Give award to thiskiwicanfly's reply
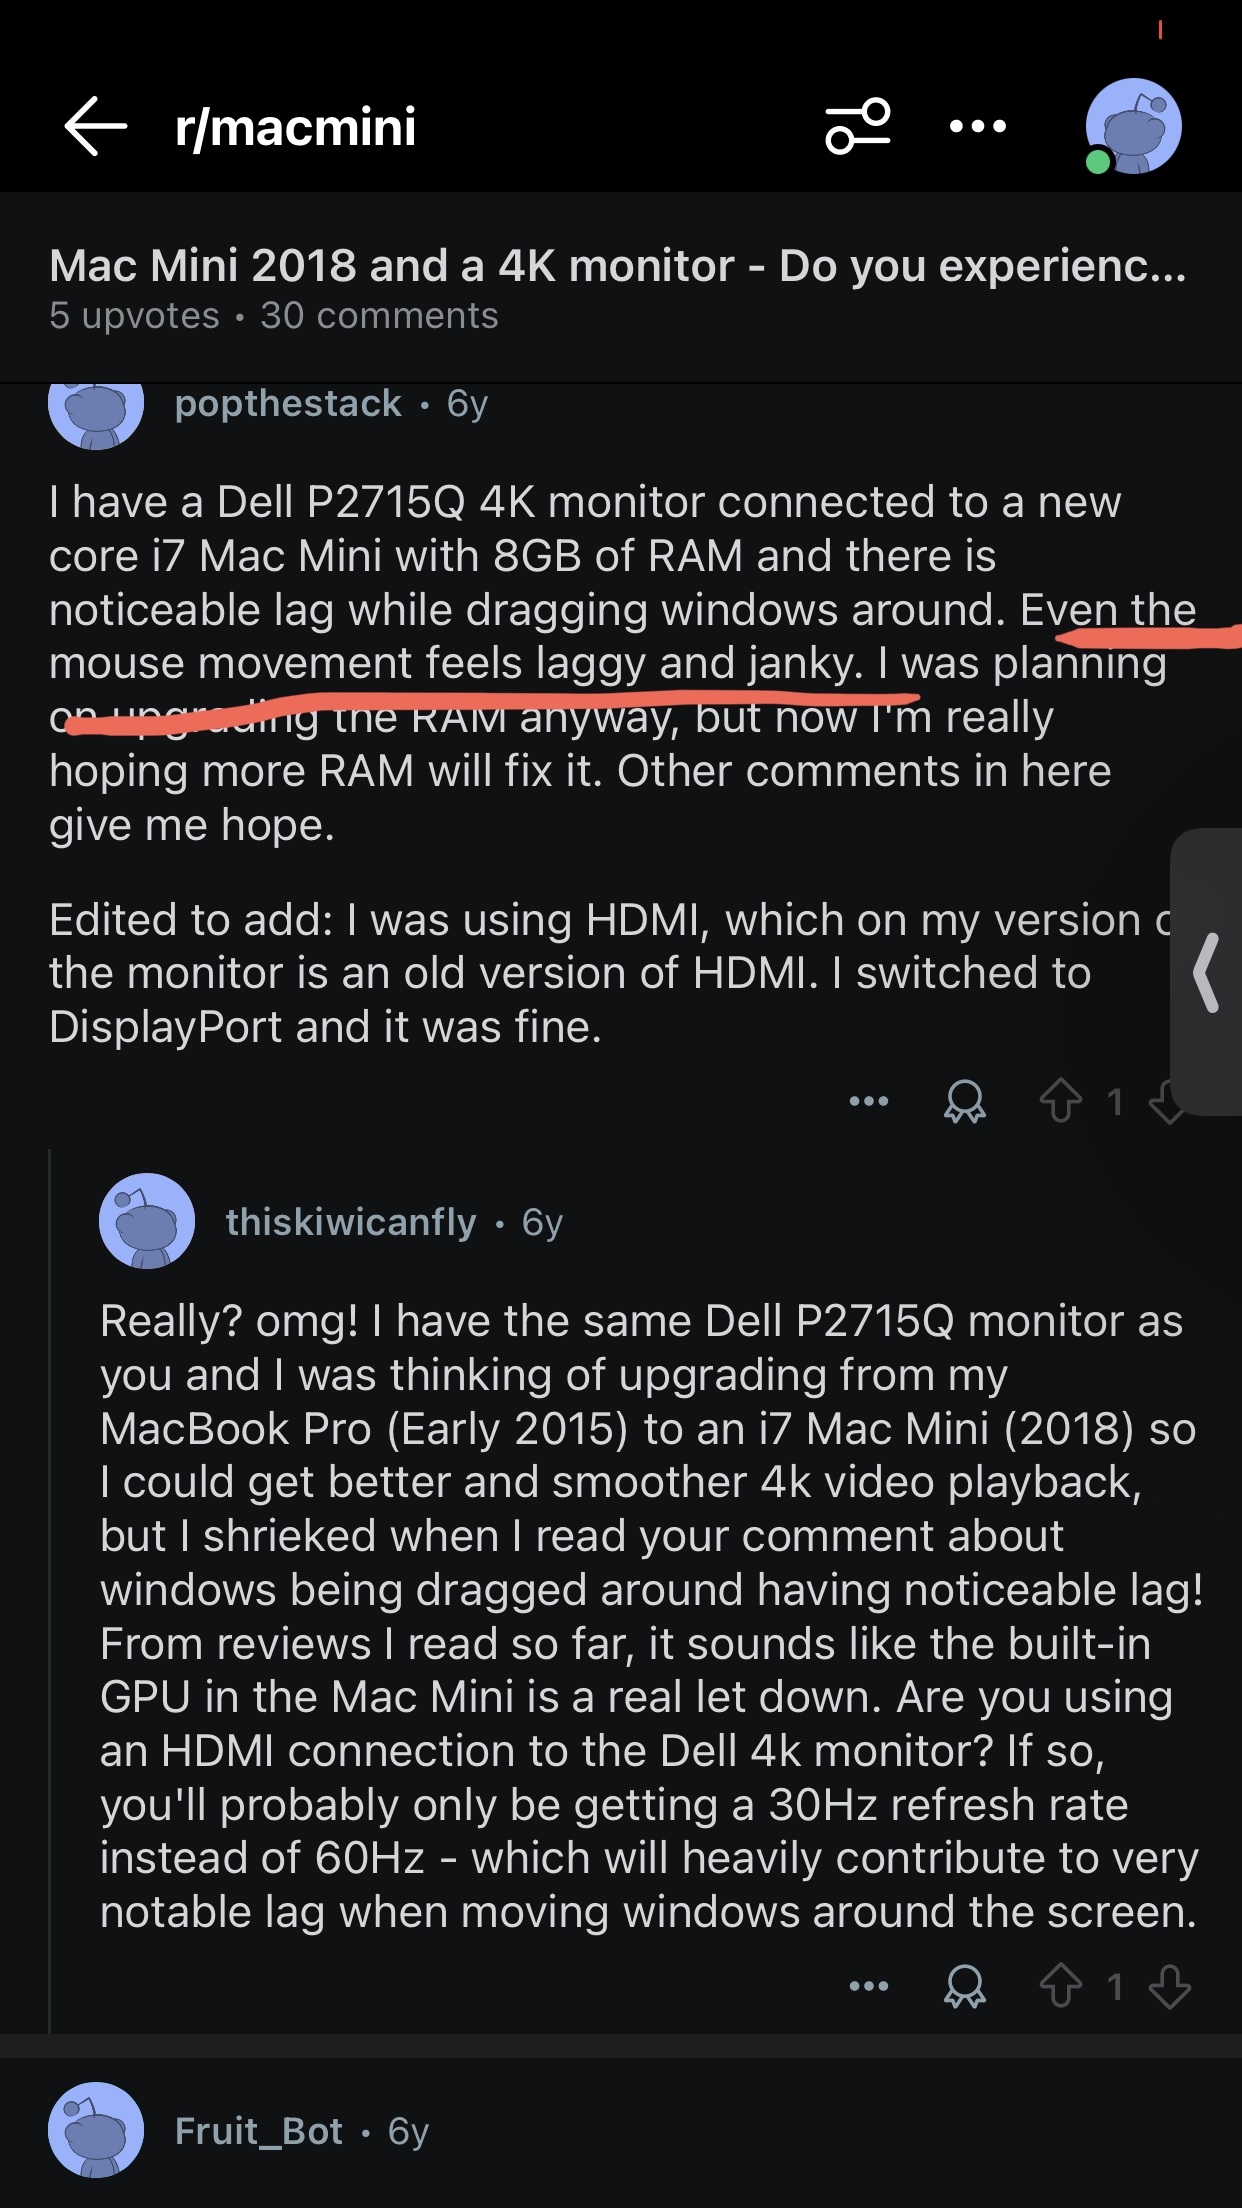Screen dimensions: 1242x2208 tap(965, 1986)
